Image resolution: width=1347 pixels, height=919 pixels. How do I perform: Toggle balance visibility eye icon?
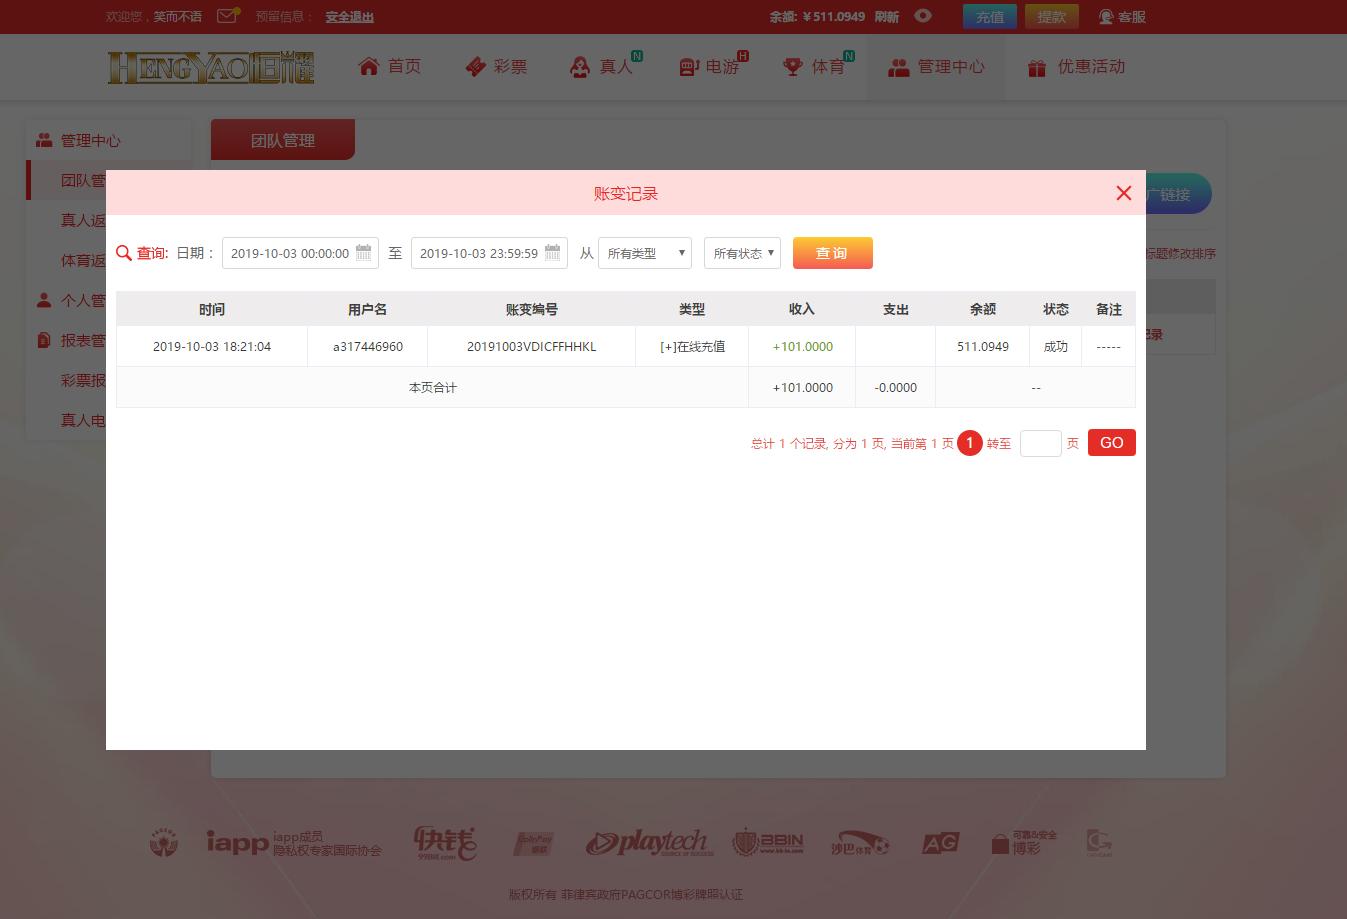[x=923, y=15]
